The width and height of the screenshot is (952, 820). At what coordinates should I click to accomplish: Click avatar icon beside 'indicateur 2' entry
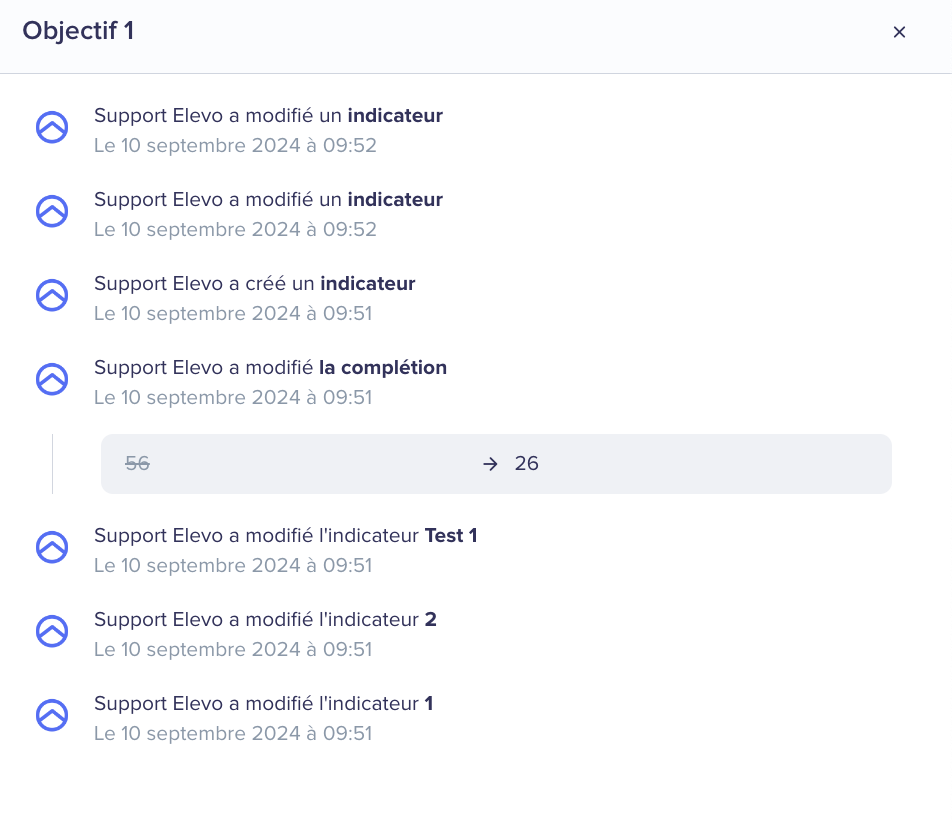[52, 631]
